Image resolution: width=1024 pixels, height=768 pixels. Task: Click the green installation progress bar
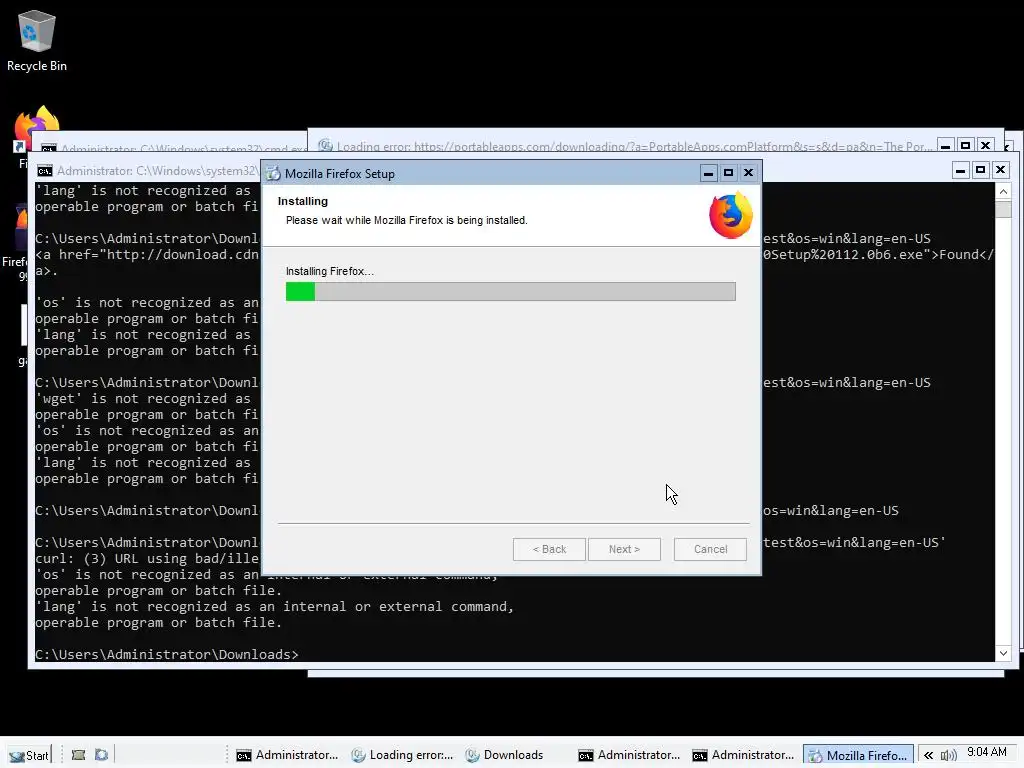511,291
